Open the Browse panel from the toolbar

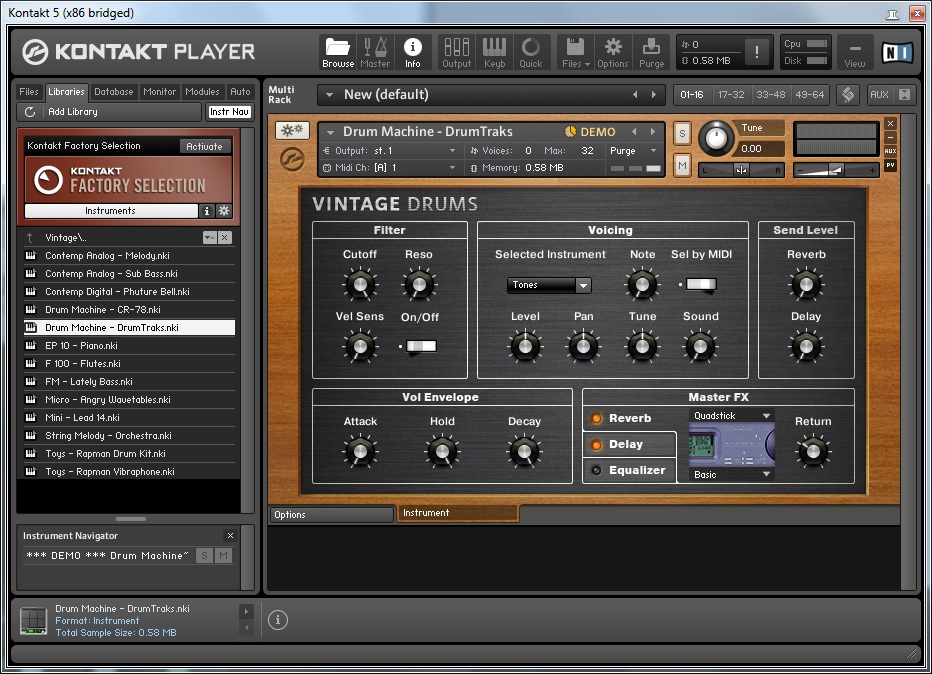pyautogui.click(x=338, y=52)
